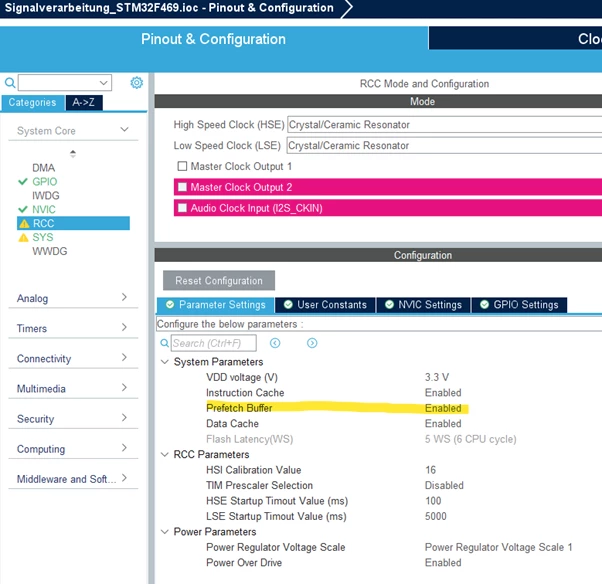Screen dimensions: 602x584
Task: Collapse the System Parameters group
Action: point(165,362)
